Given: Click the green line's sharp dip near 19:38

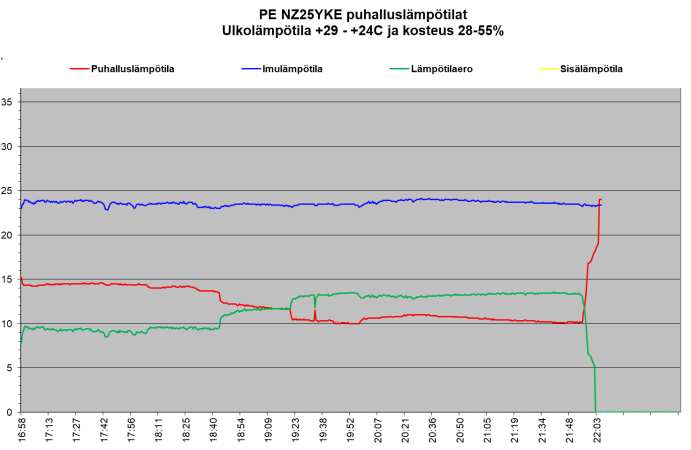Looking at the screenshot, I should (x=315, y=304).
